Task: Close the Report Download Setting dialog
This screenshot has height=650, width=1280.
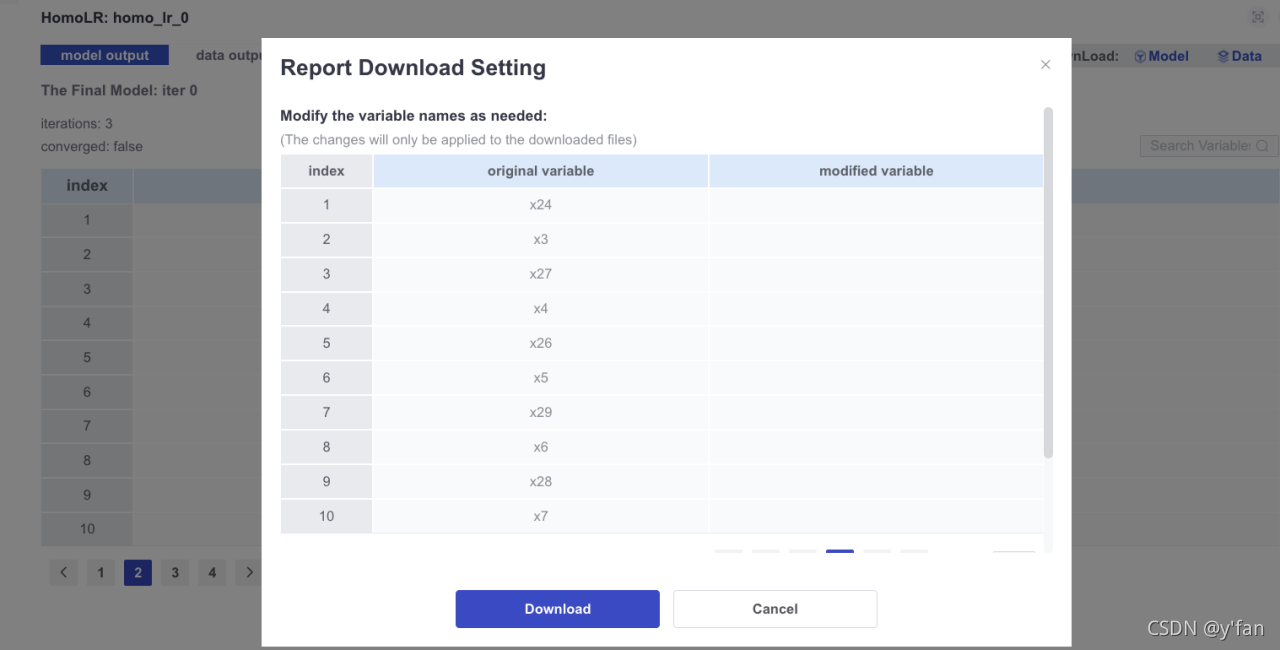Action: click(x=1045, y=65)
